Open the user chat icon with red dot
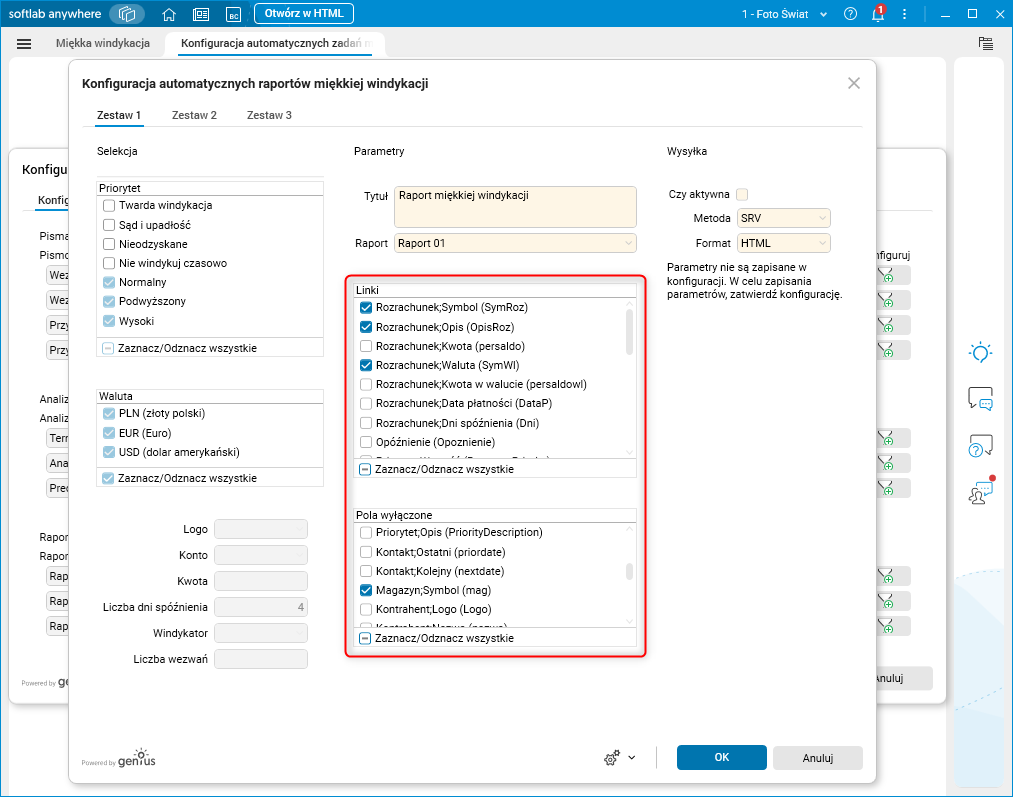The width and height of the screenshot is (1013, 797). pyautogui.click(x=980, y=491)
